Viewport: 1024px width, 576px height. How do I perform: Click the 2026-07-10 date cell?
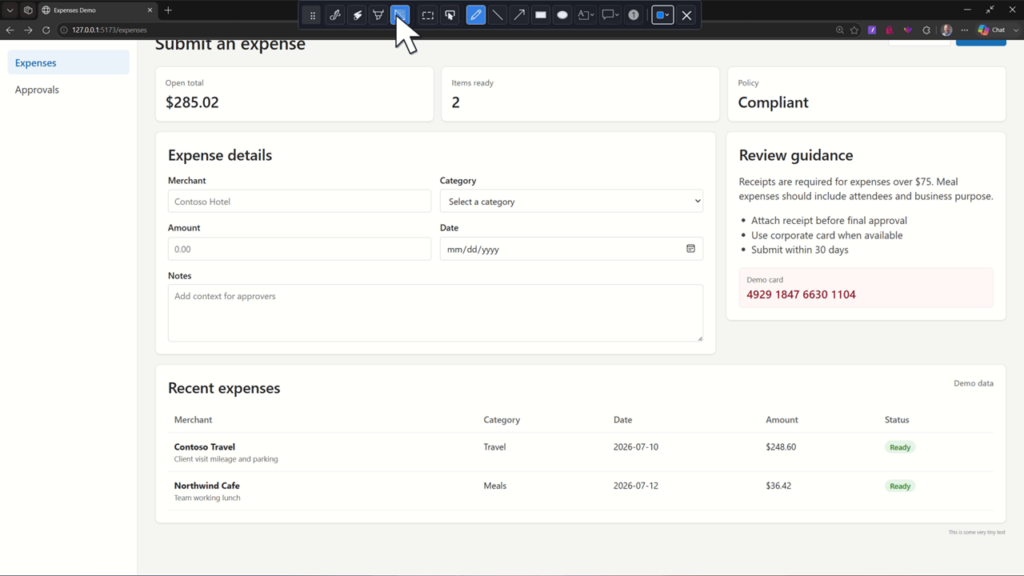coord(635,447)
